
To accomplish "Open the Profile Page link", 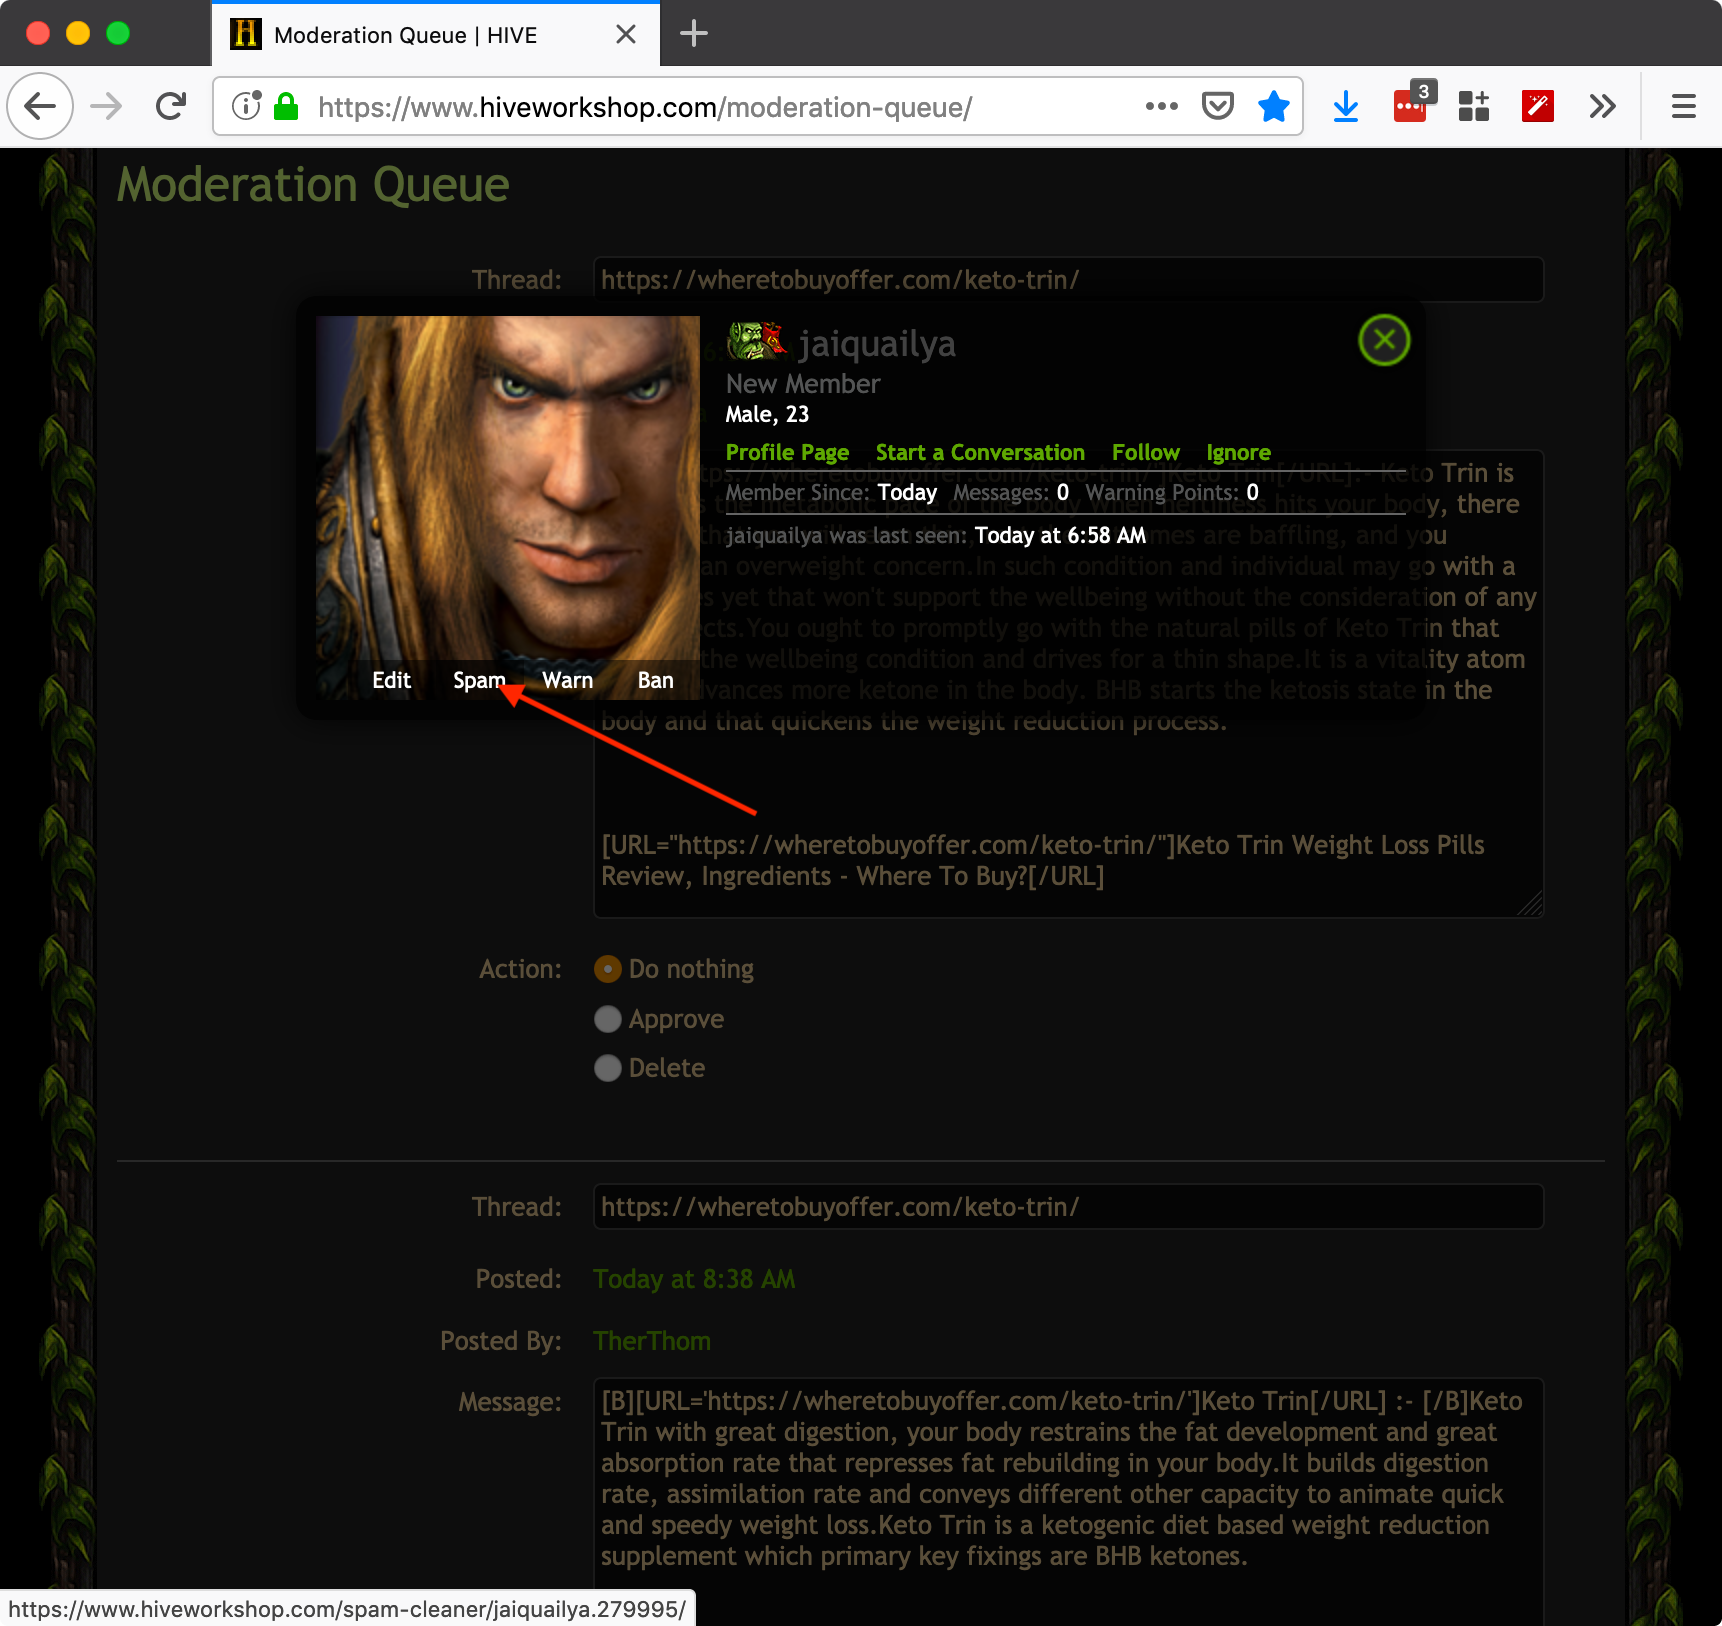I will click(787, 453).
